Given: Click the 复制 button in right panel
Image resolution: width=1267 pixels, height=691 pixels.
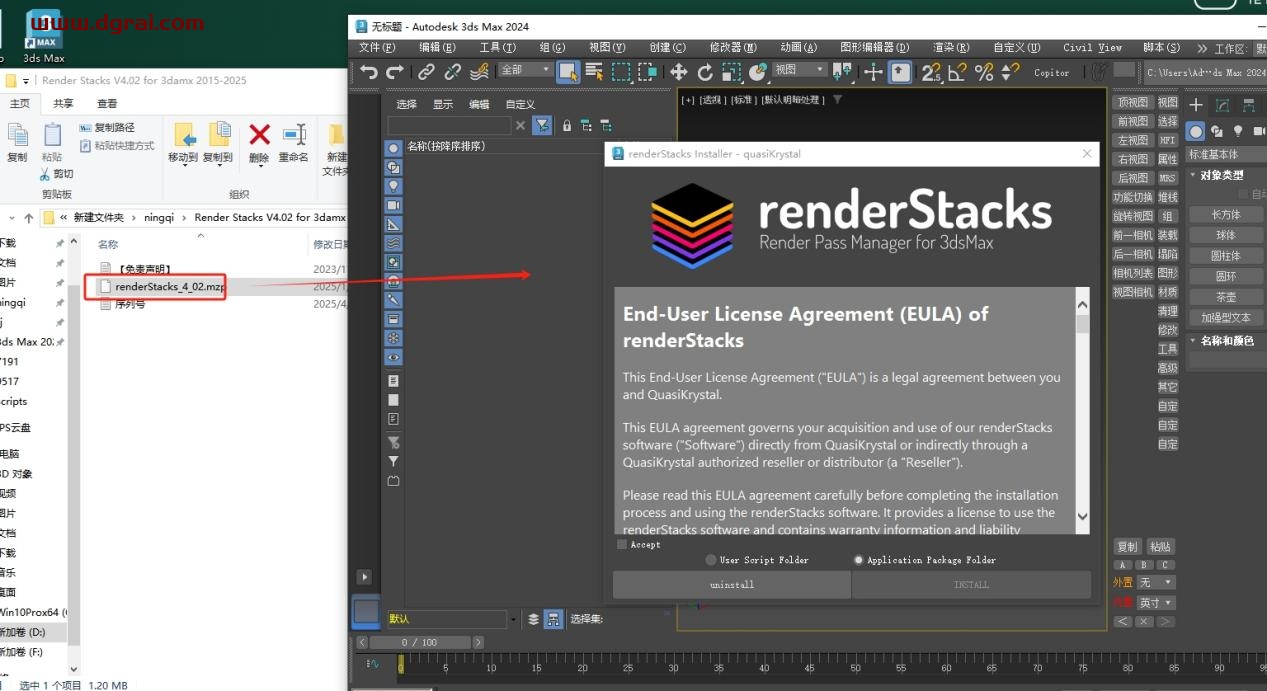Looking at the screenshot, I should pyautogui.click(x=1128, y=547).
